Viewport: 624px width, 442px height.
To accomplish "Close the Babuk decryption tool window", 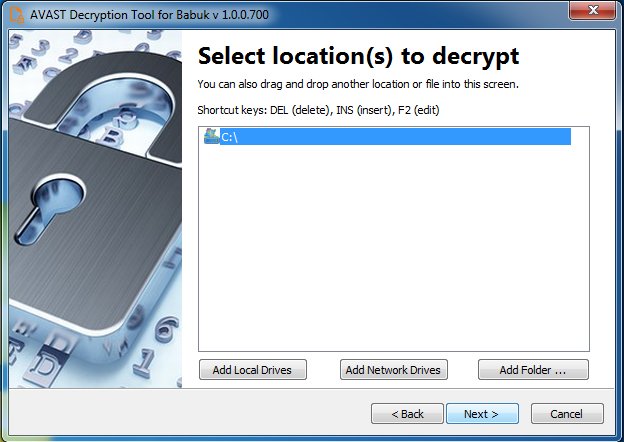I will tap(593, 10).
